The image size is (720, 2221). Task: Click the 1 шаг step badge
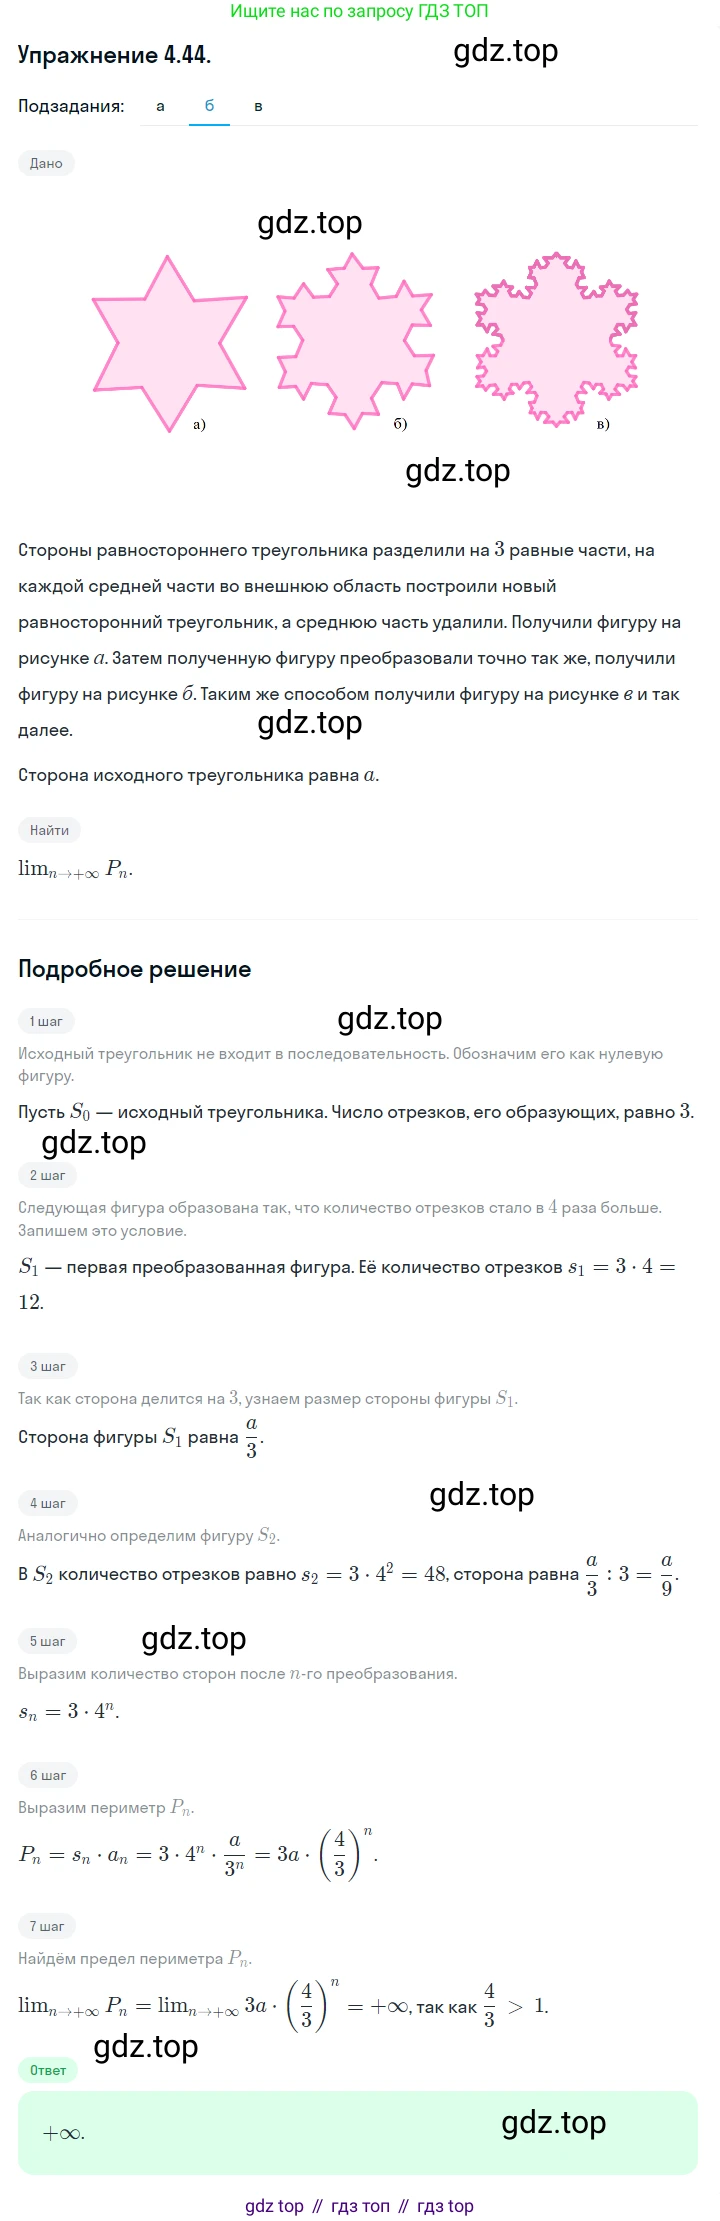46,1021
